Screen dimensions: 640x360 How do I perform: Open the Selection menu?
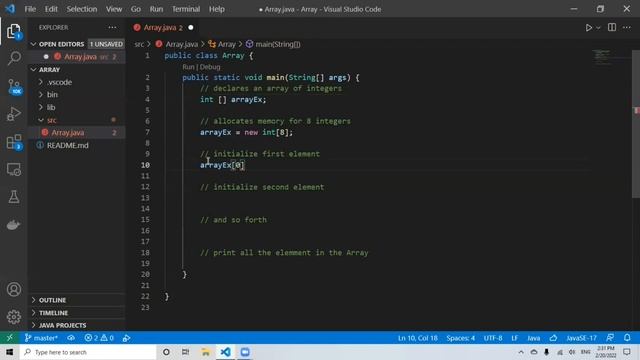pyautogui.click(x=82, y=9)
